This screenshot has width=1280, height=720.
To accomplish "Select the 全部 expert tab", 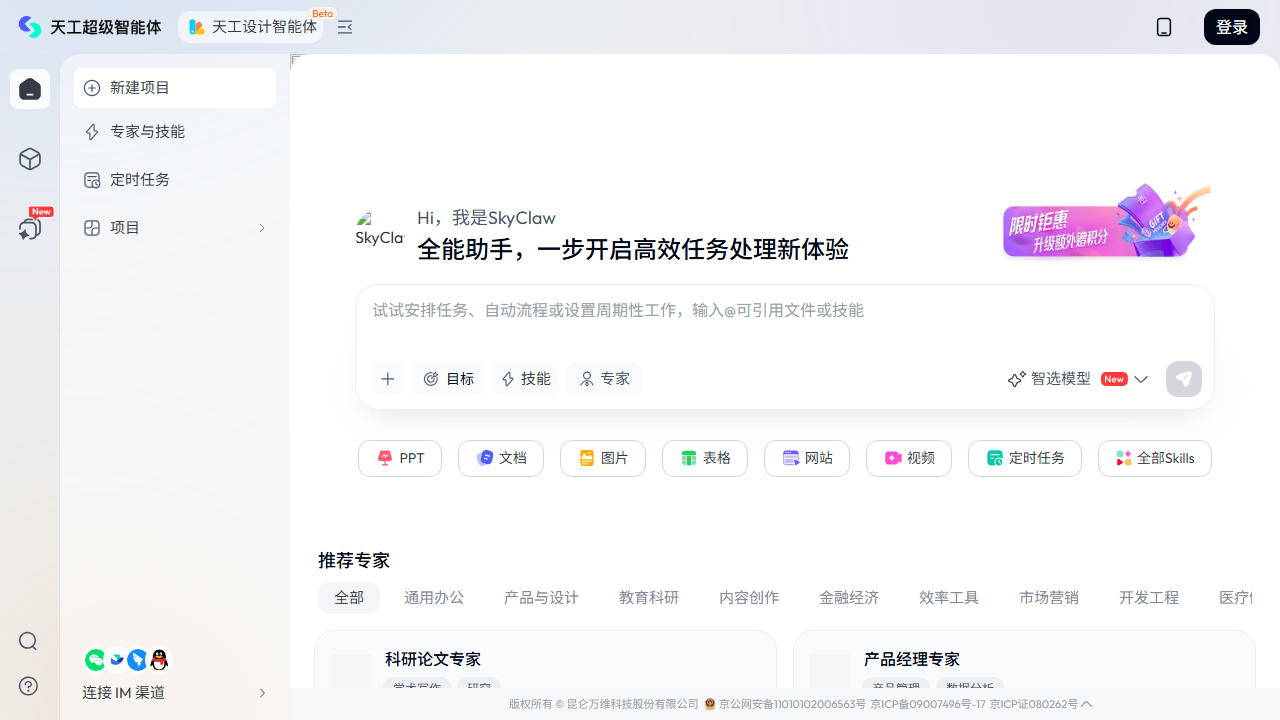I will click(349, 597).
